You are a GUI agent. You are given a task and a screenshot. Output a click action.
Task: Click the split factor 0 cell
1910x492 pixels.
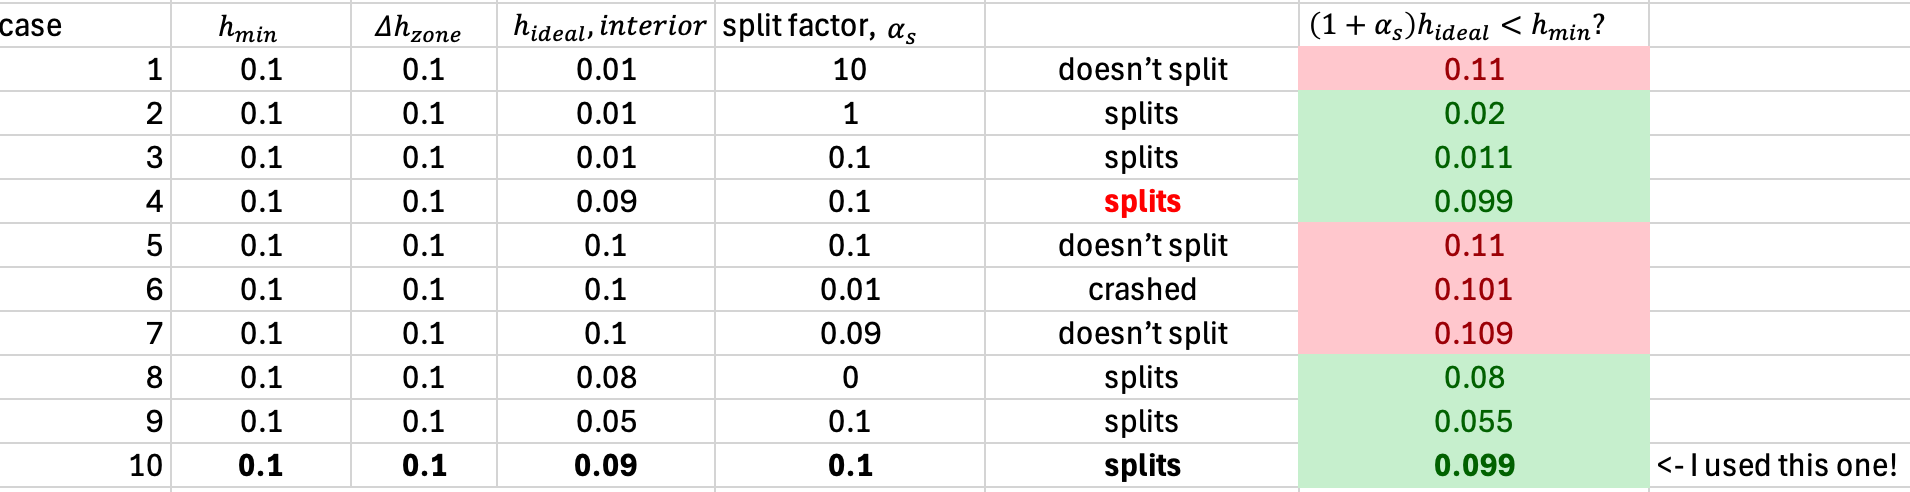pyautogui.click(x=849, y=378)
